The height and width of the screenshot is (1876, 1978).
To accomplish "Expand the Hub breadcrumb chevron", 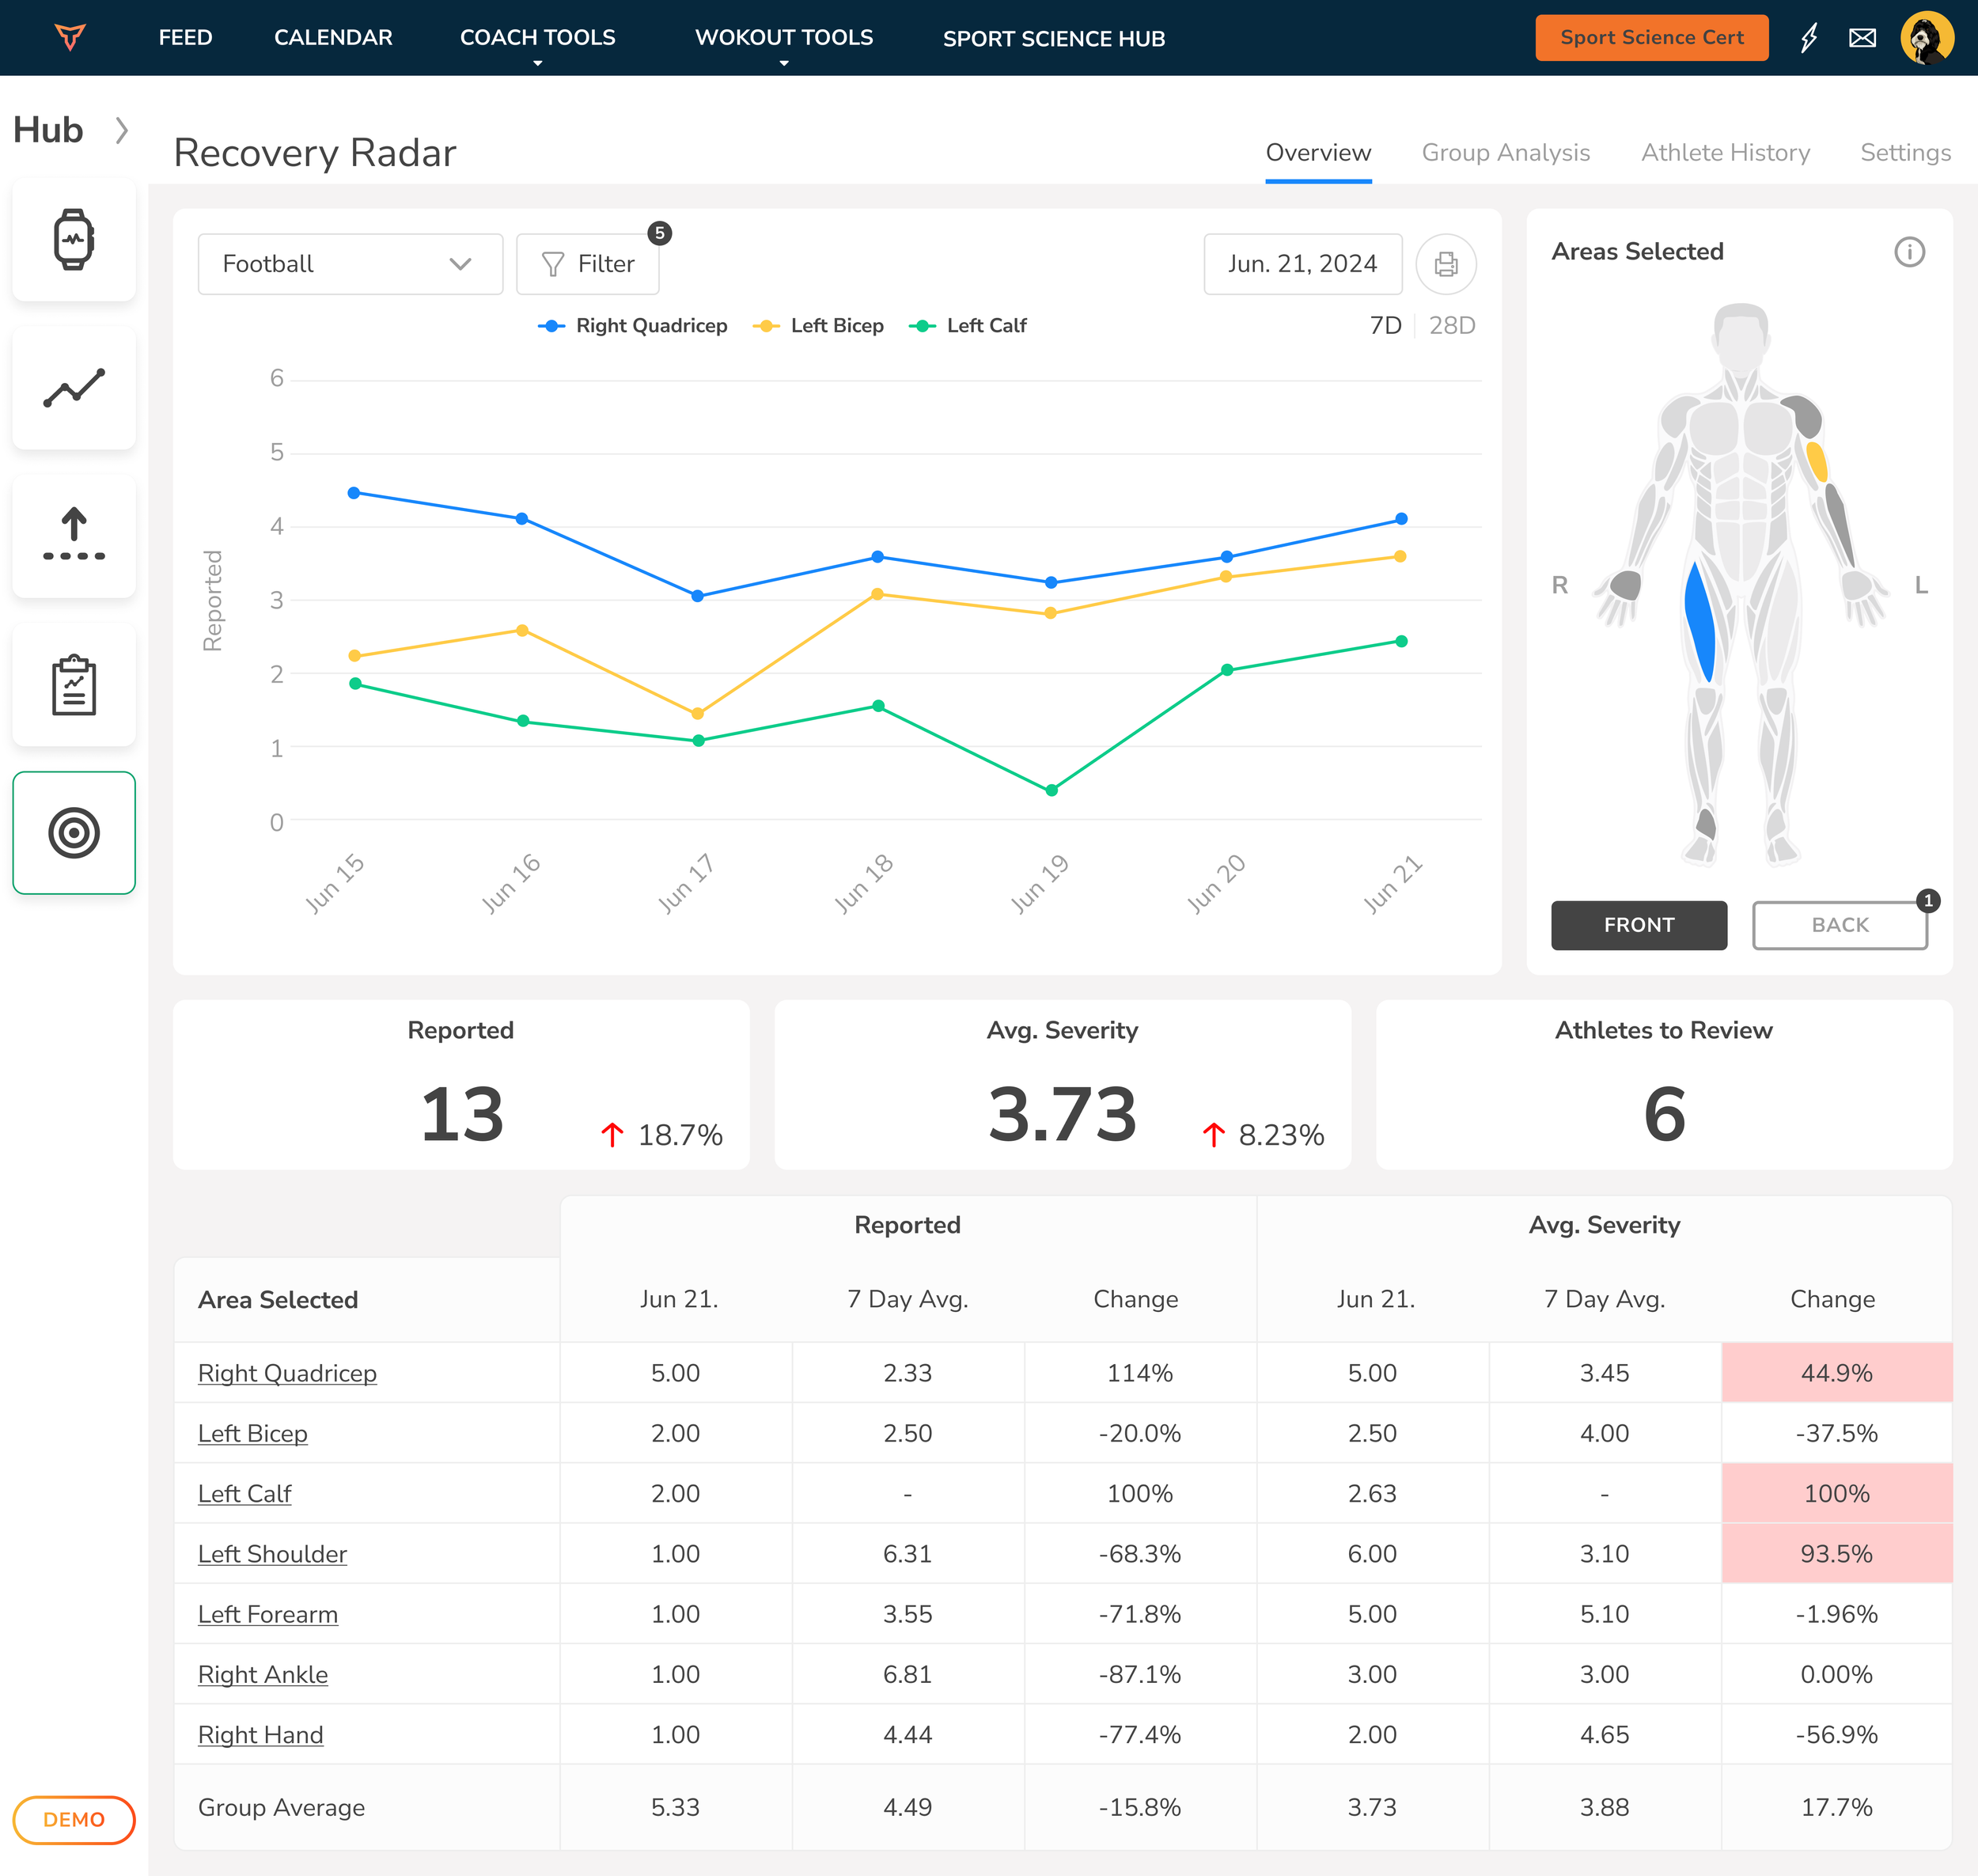I will [x=122, y=131].
